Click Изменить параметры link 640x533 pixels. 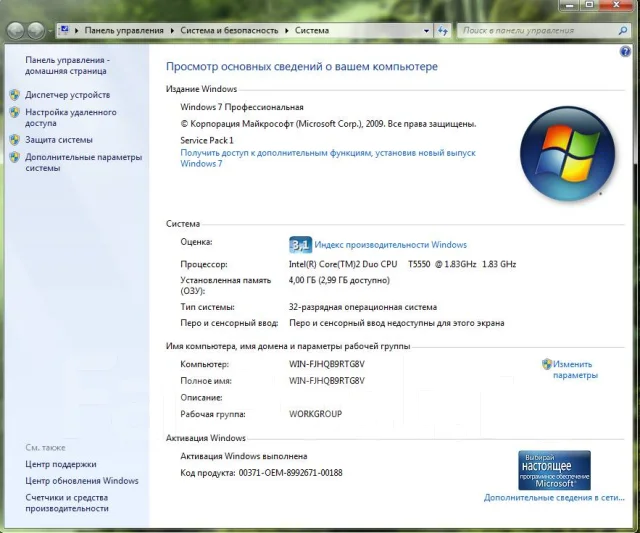coord(575,369)
